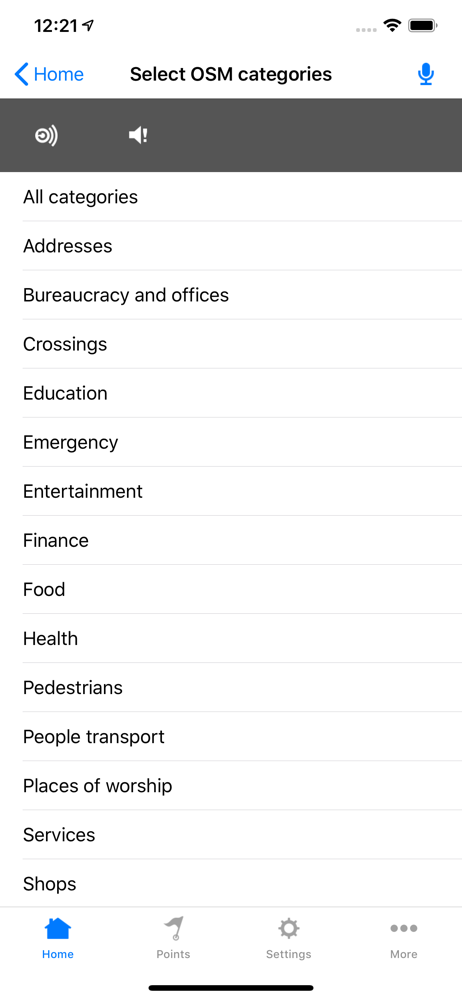Open Bureaucracy and offices category

[231, 295]
